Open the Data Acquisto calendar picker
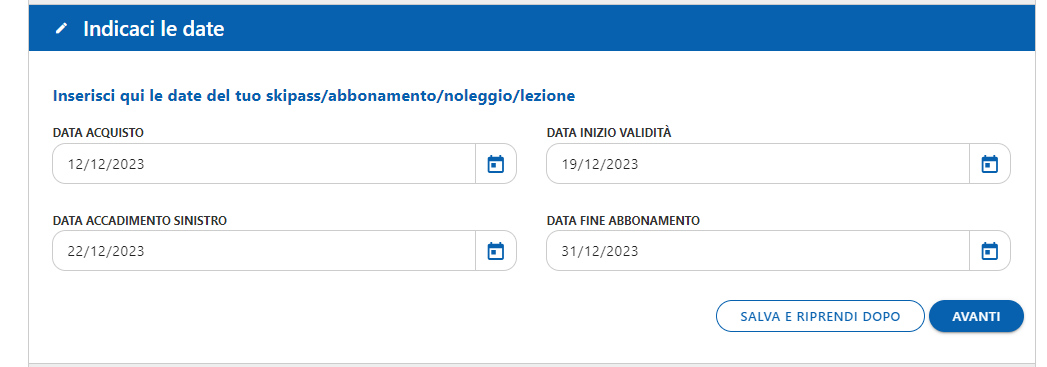 click(495, 163)
